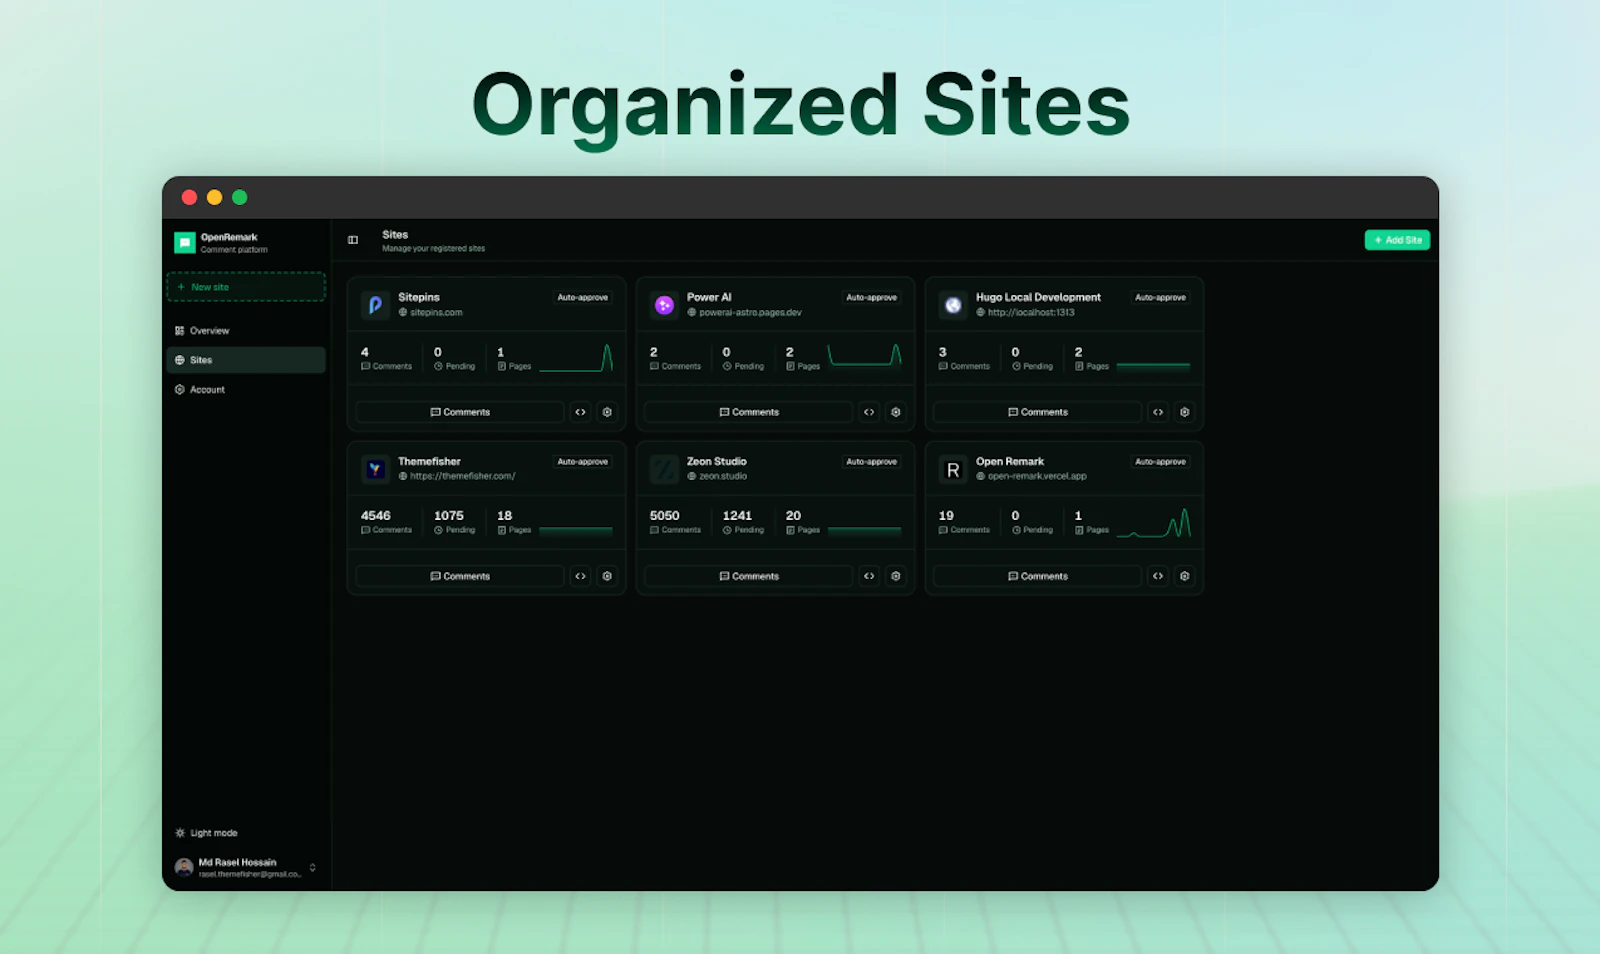Open embed code for Themefisher
1600x954 pixels.
(580, 576)
